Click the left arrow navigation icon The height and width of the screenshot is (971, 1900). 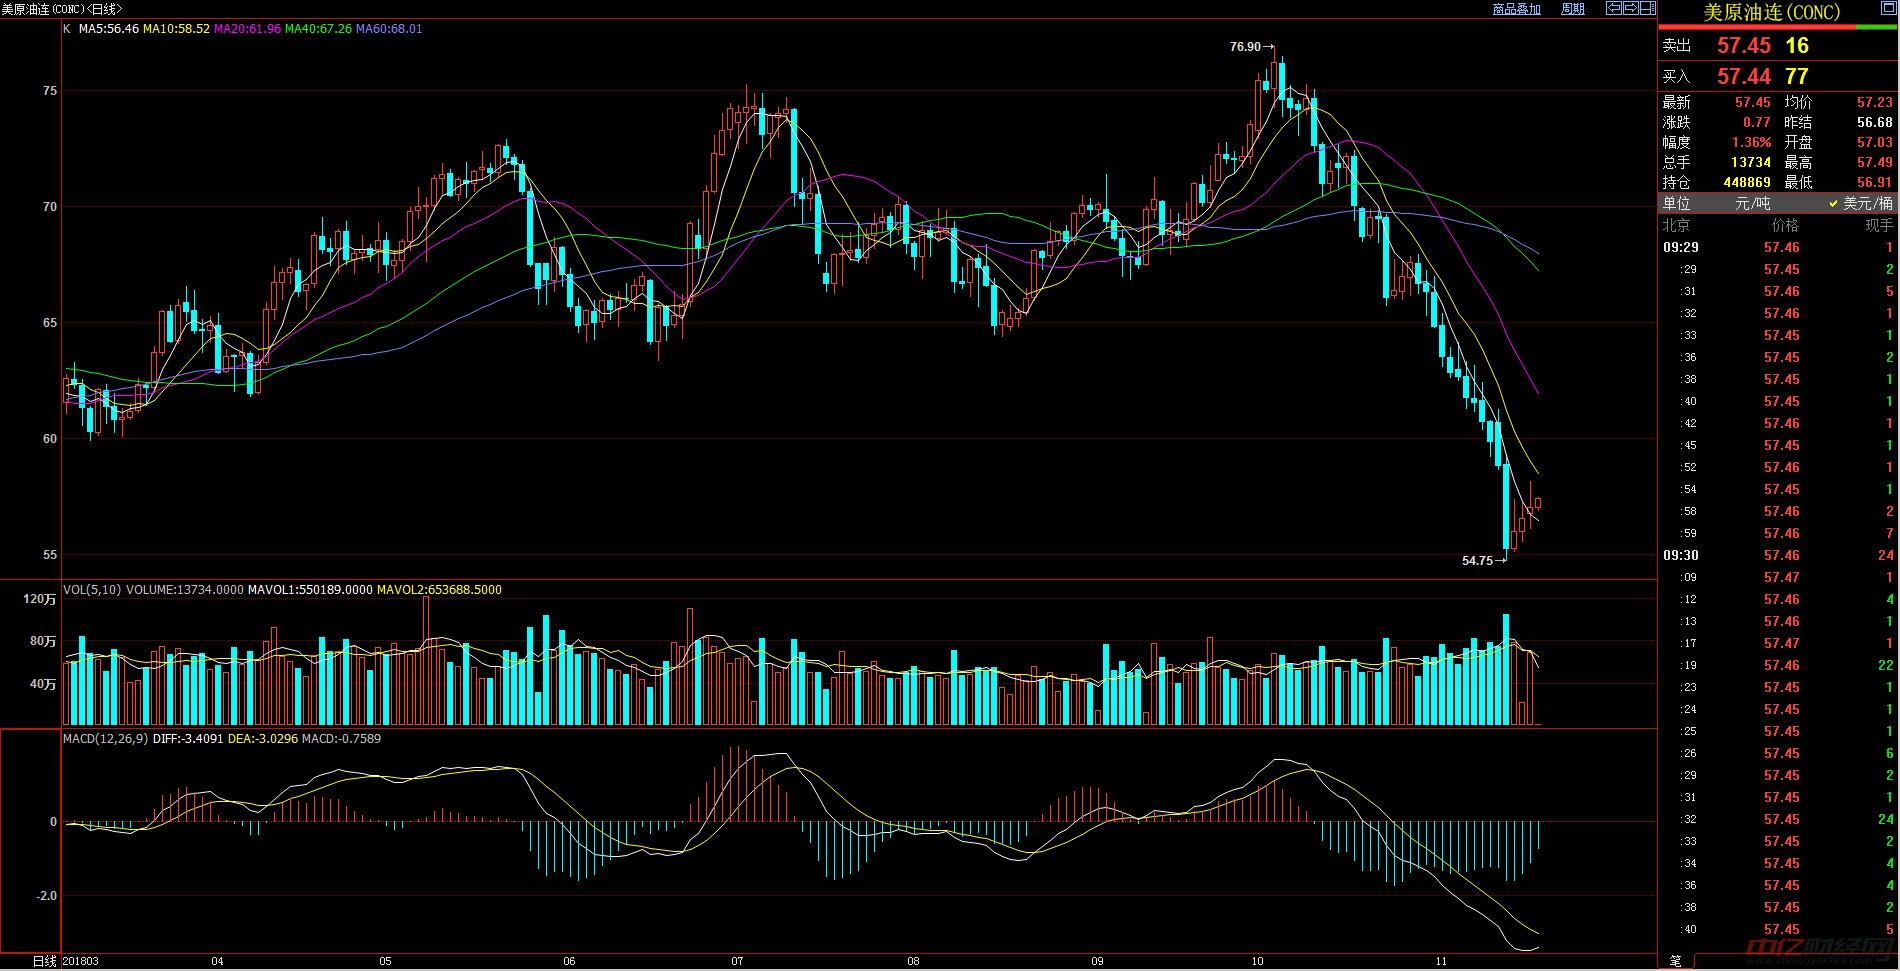(x=1613, y=8)
